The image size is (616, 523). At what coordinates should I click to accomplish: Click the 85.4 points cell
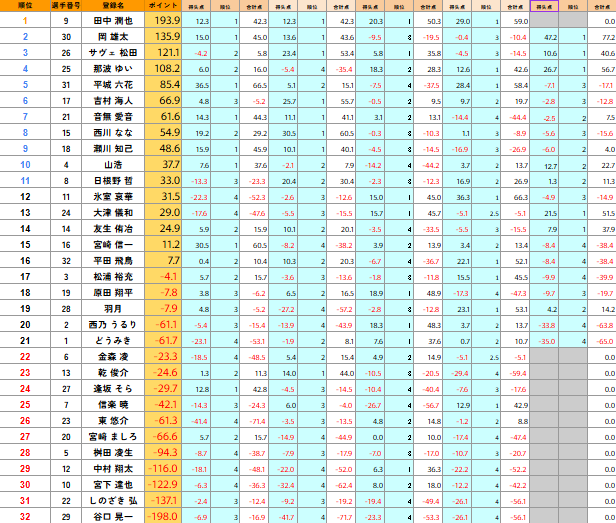pos(163,84)
